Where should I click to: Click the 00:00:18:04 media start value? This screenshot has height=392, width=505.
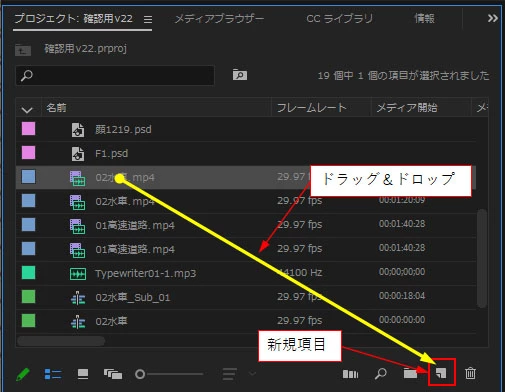(402, 296)
